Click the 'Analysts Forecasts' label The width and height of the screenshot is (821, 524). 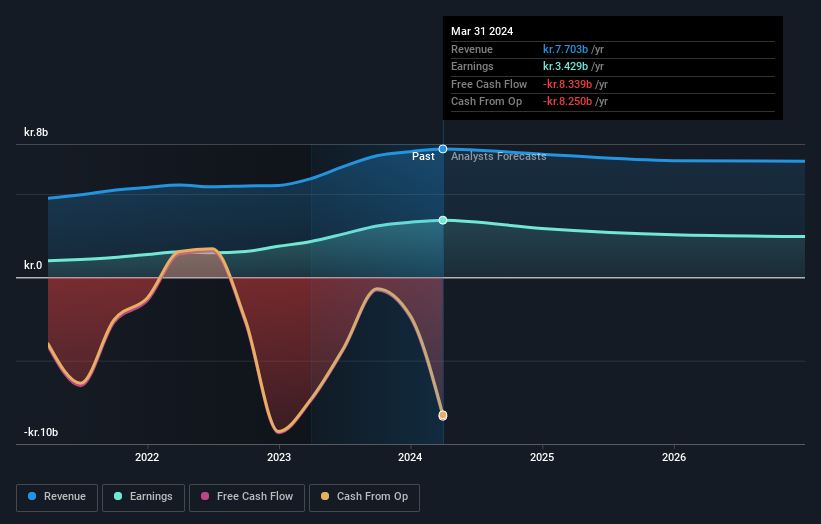498,157
